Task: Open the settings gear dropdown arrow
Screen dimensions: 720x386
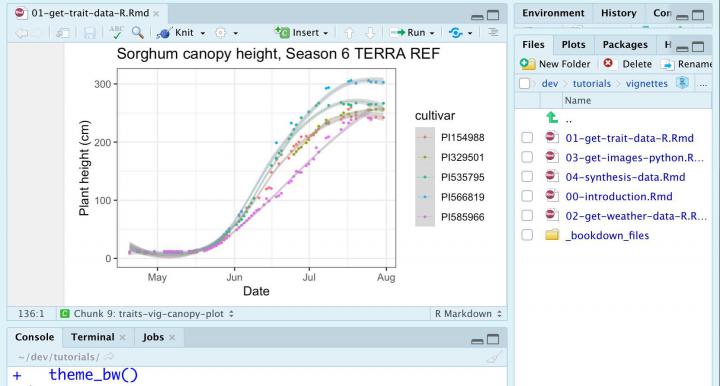Action: (x=236, y=34)
